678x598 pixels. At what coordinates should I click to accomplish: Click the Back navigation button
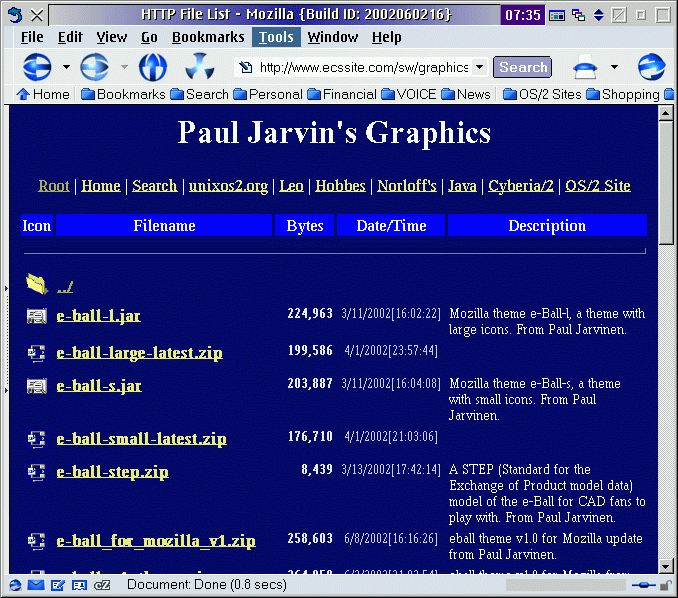(x=37, y=67)
